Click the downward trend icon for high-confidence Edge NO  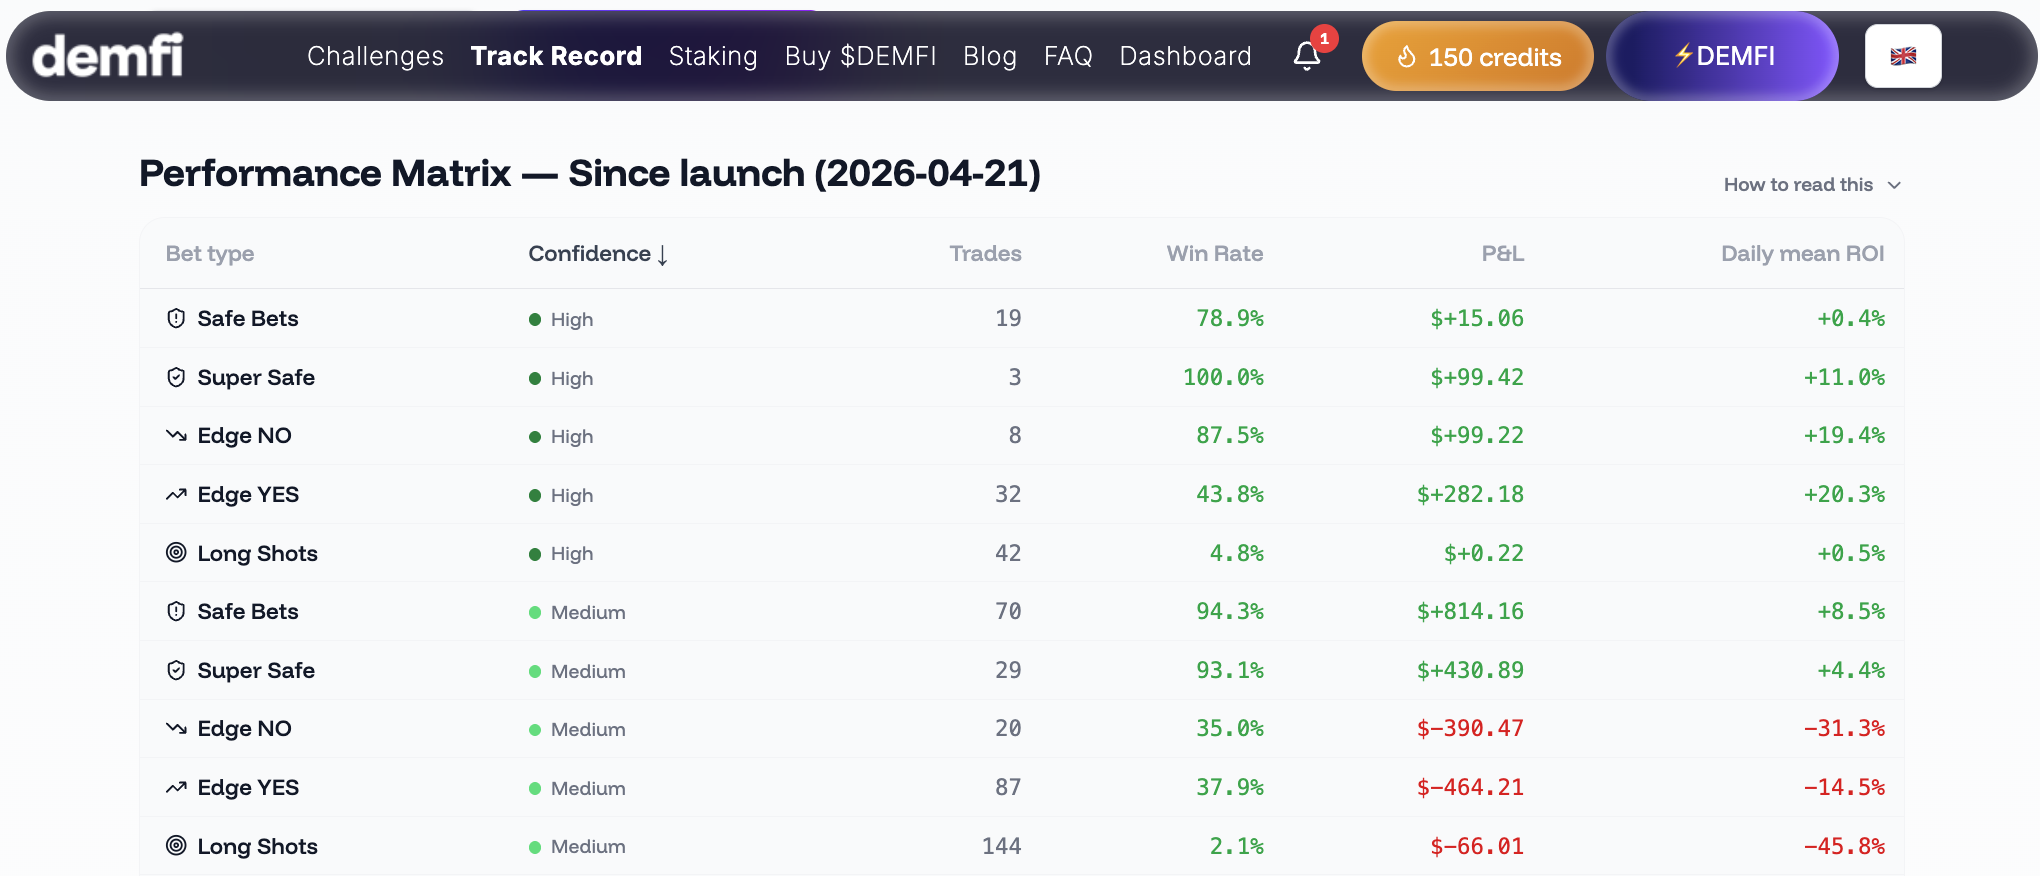coord(176,435)
